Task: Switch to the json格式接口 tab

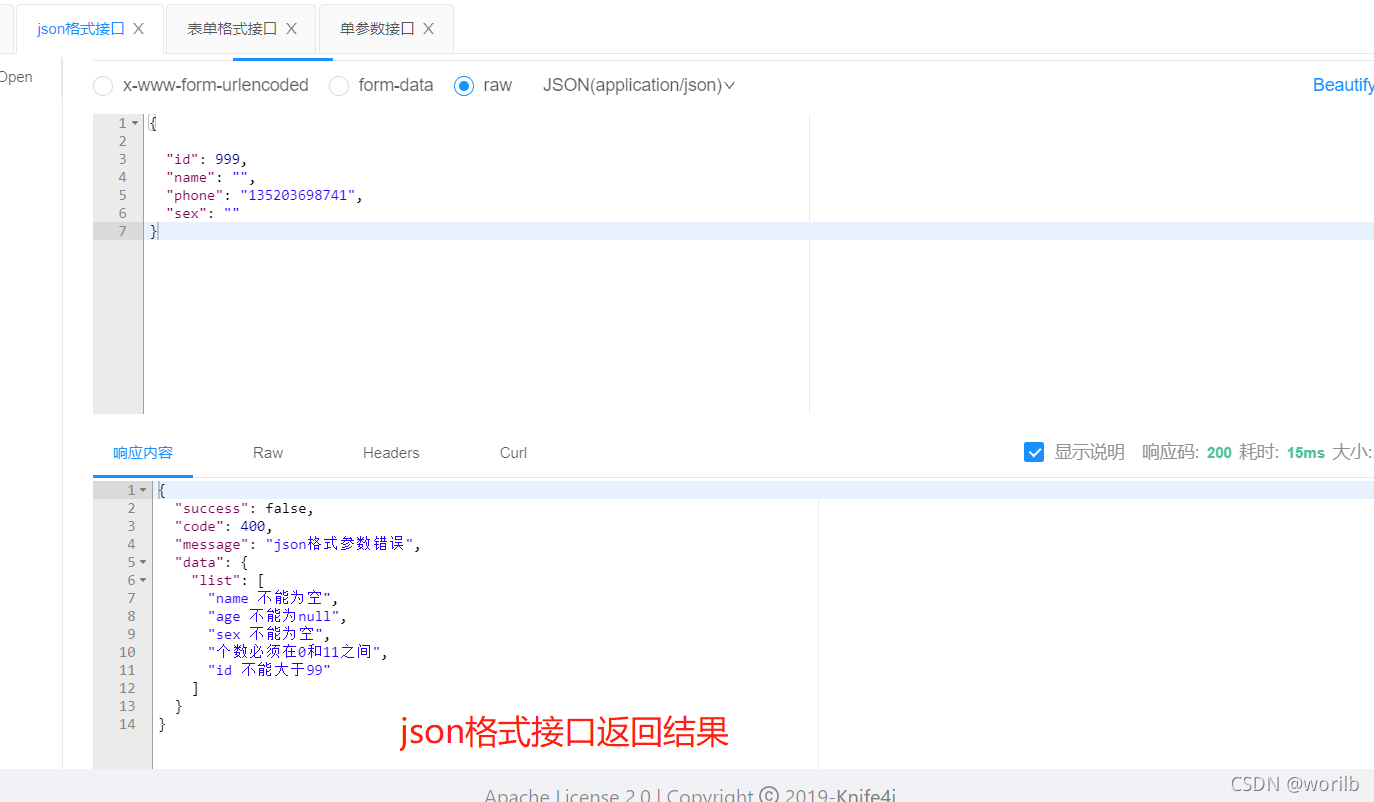Action: [x=81, y=29]
